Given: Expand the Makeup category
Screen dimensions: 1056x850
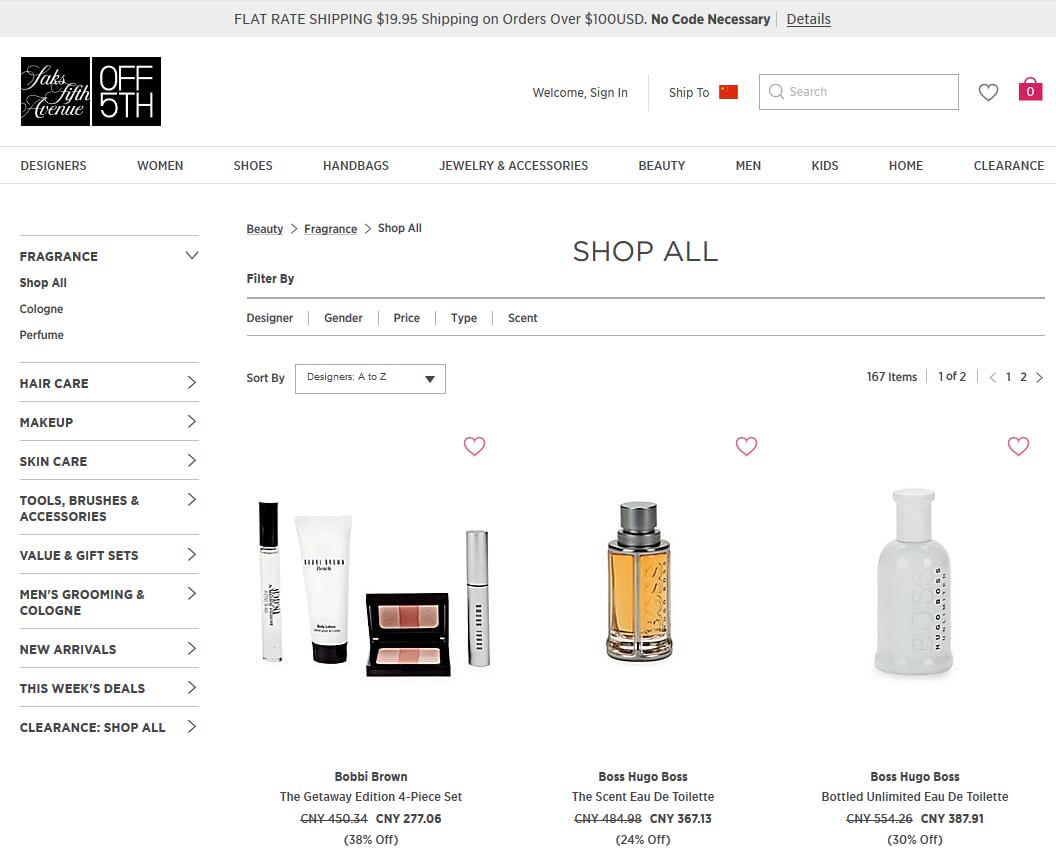Looking at the screenshot, I should 192,422.
